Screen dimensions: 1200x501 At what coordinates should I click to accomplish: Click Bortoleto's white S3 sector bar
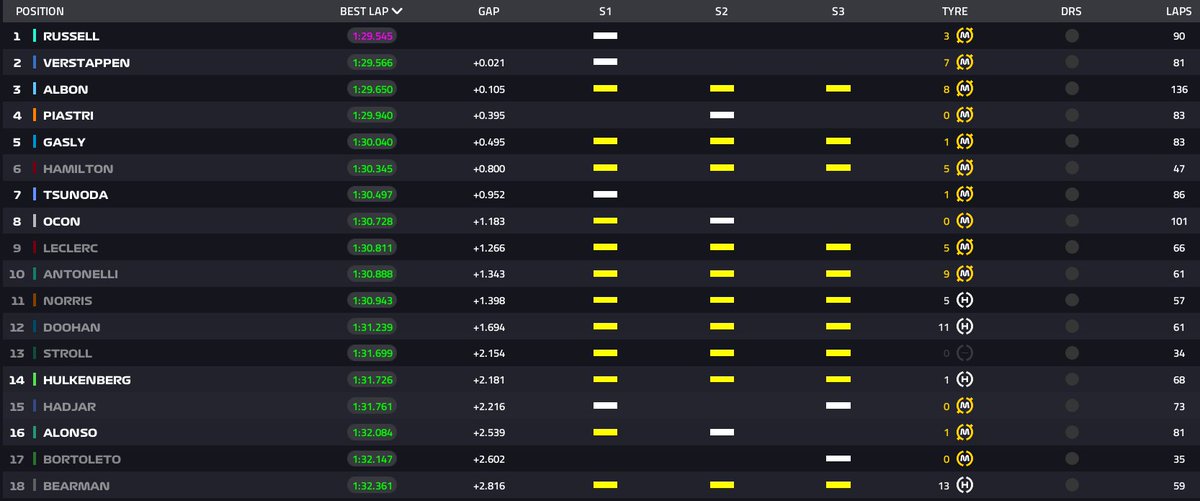pyautogui.click(x=838, y=459)
